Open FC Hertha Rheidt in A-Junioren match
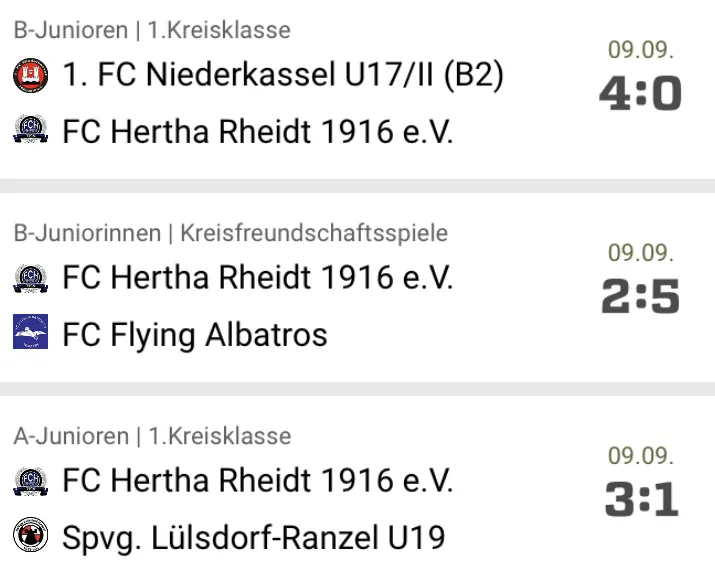This screenshot has height=583, width=715. click(x=258, y=480)
